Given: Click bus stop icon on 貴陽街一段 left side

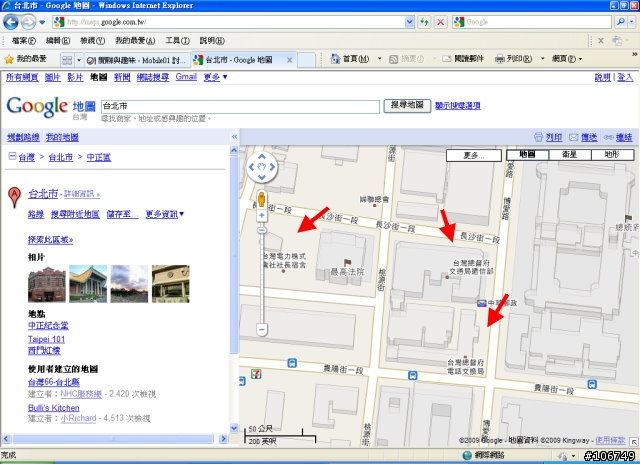Looking at the screenshot, I should [292, 363].
